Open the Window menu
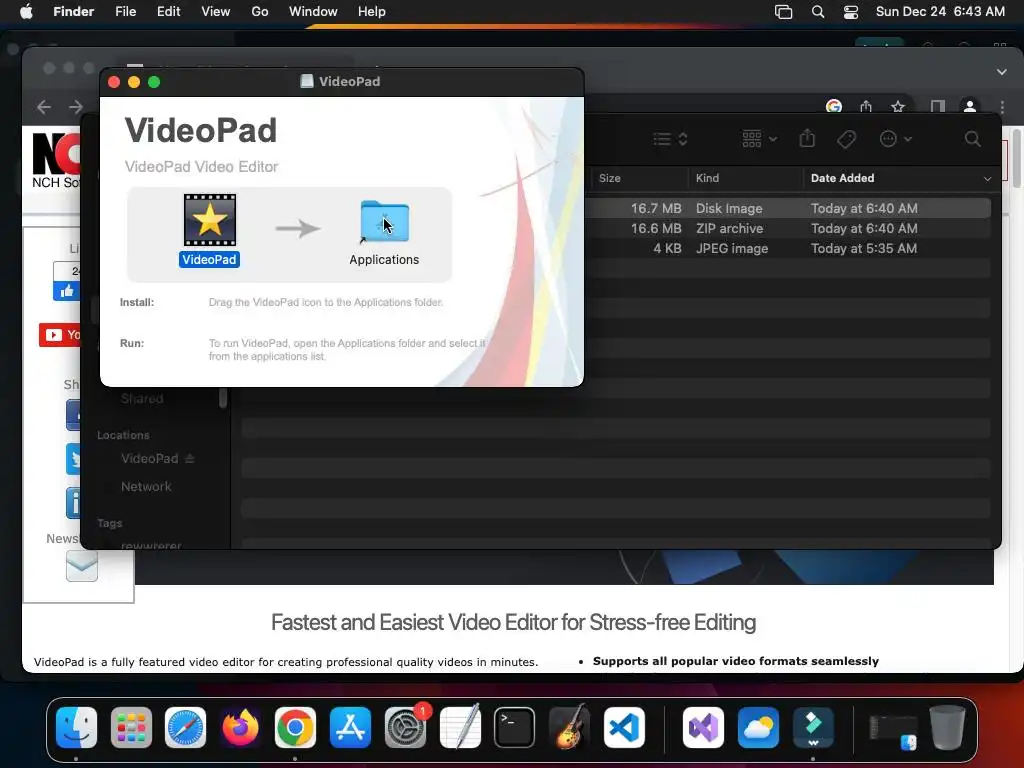The image size is (1024, 768). coord(313,12)
